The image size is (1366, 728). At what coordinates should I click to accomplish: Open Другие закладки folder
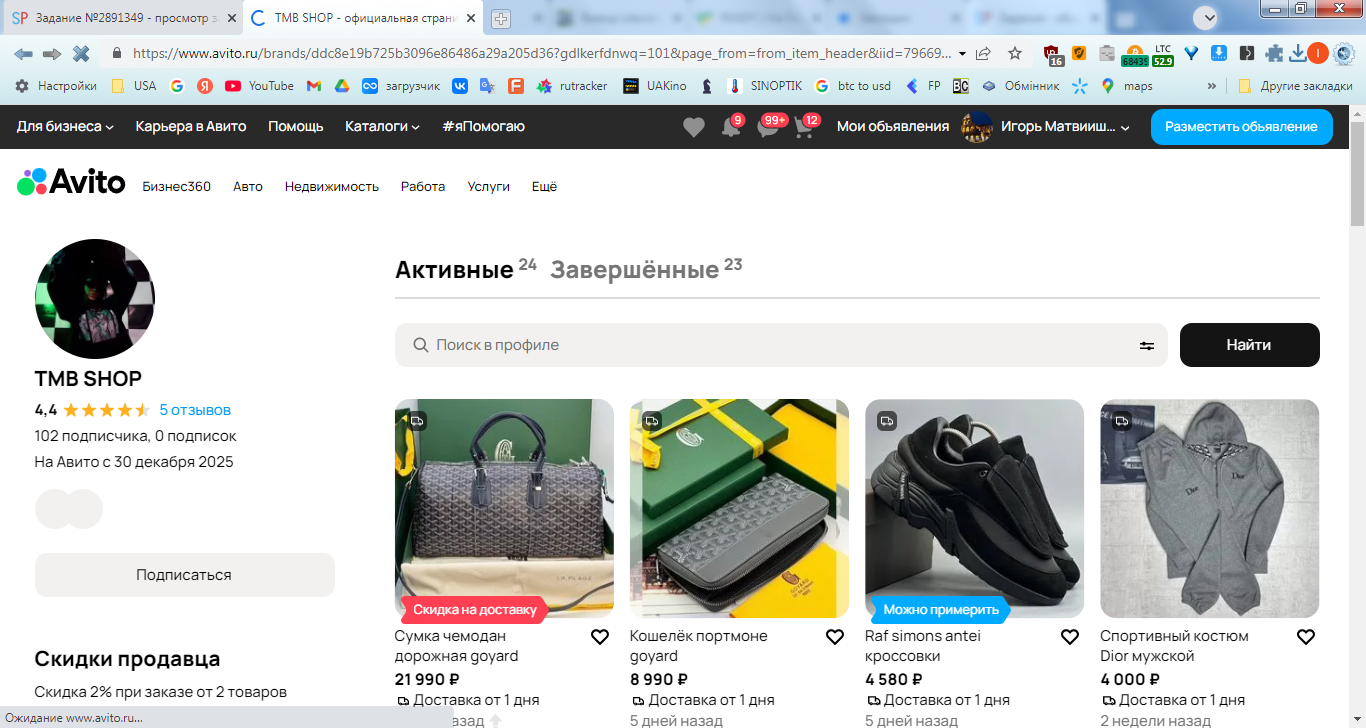point(1296,86)
